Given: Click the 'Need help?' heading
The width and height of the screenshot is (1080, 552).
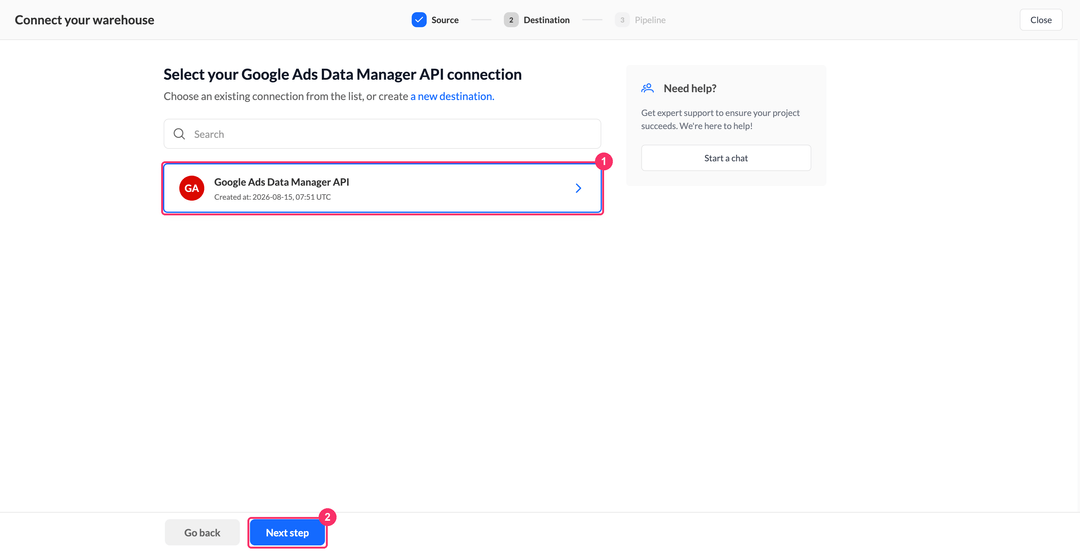Looking at the screenshot, I should (690, 88).
